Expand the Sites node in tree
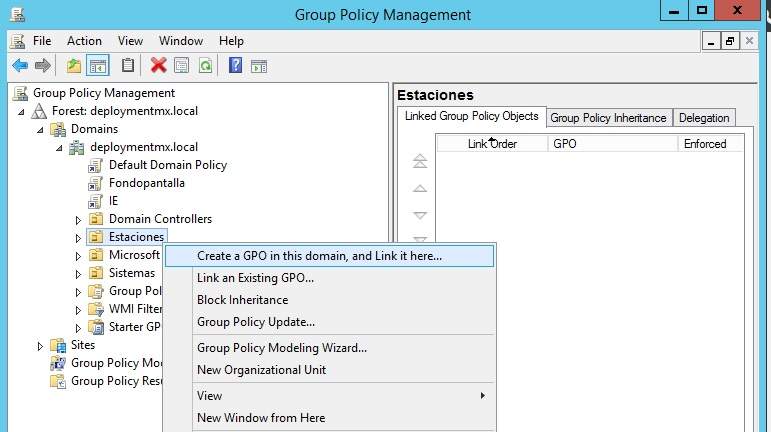 41,345
